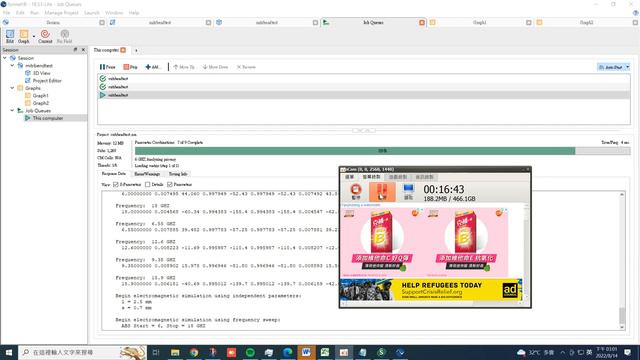
Task: Click the Remove queue button
Action: tap(246, 67)
